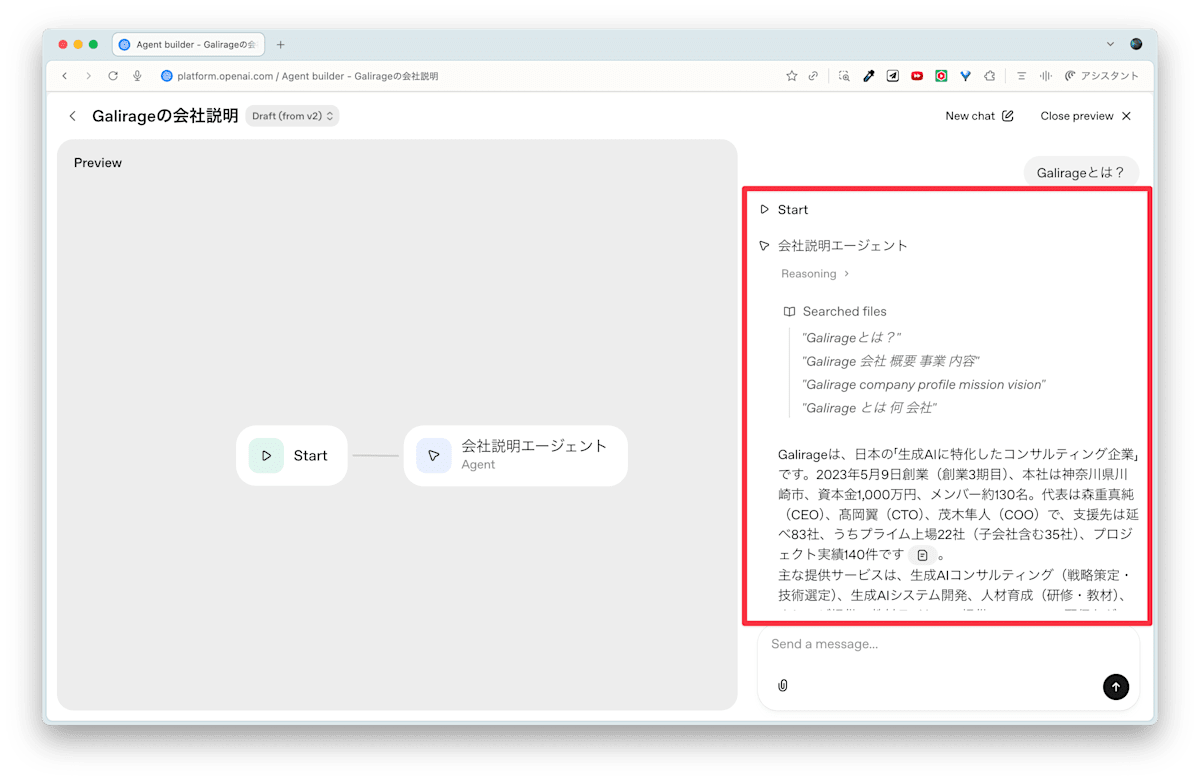Go forward in the browser
1200x781 pixels.
pyautogui.click(x=89, y=76)
